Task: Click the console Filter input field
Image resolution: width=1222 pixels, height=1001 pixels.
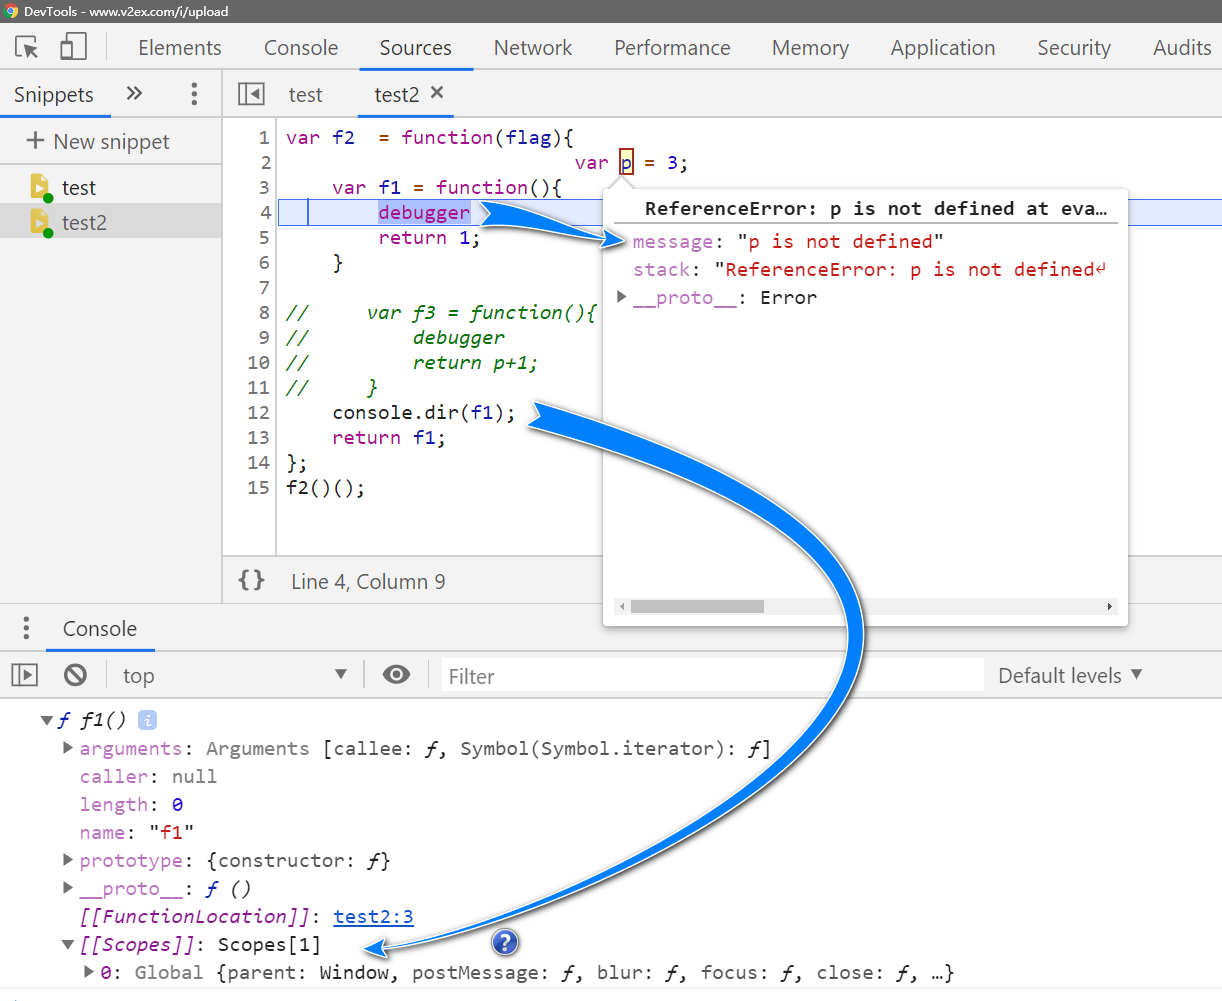Action: (712, 676)
